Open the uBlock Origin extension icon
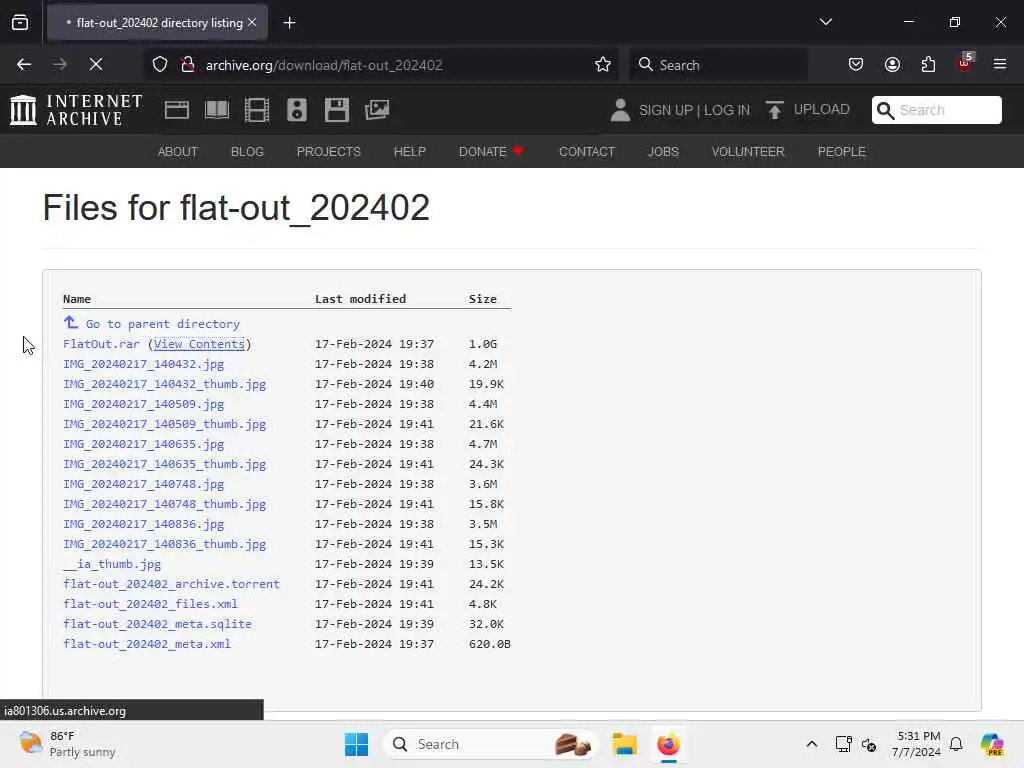Image resolution: width=1024 pixels, height=768 pixels. click(965, 63)
